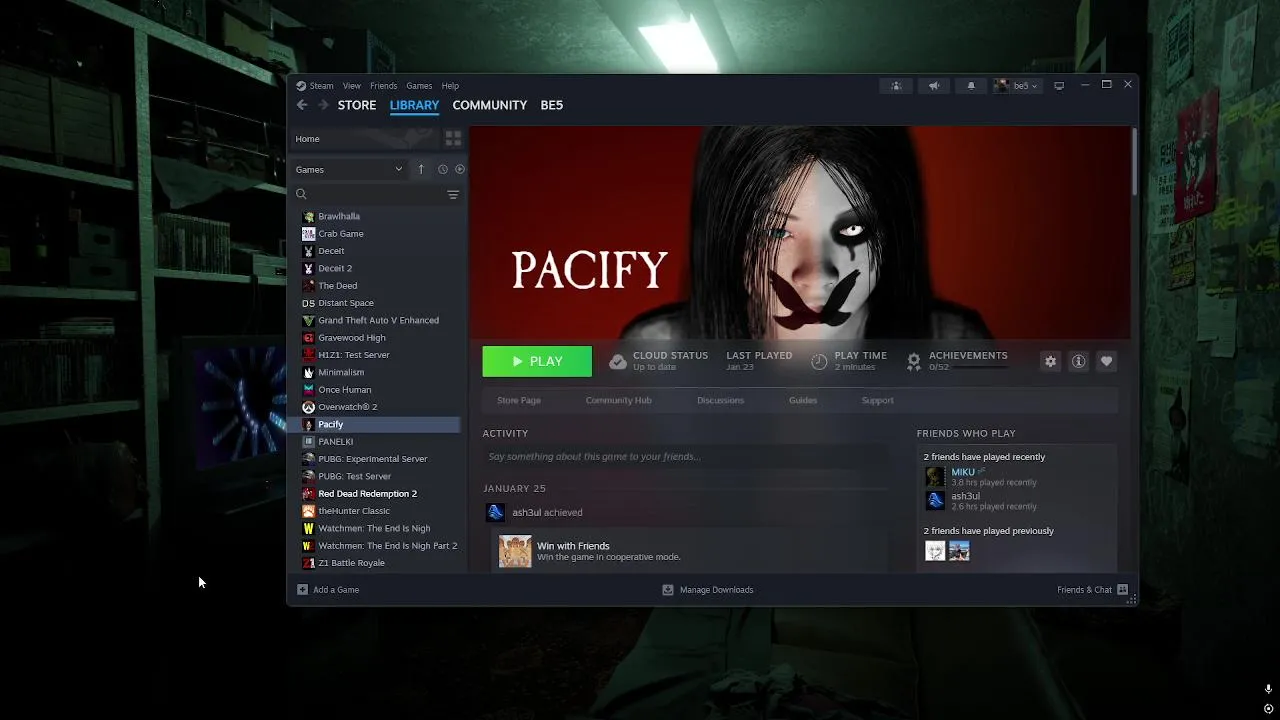Open the Games menu
The width and height of the screenshot is (1280, 720).
tap(419, 86)
